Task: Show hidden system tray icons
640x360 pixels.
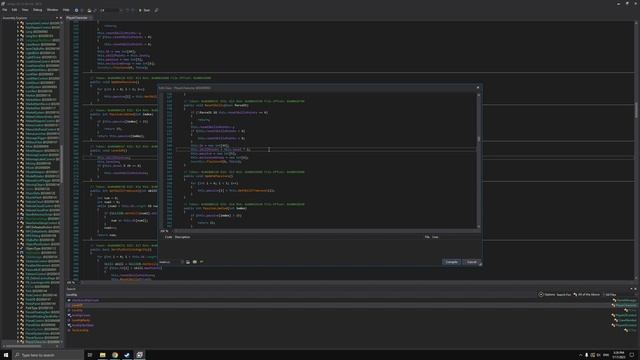Action: pyautogui.click(x=580, y=355)
